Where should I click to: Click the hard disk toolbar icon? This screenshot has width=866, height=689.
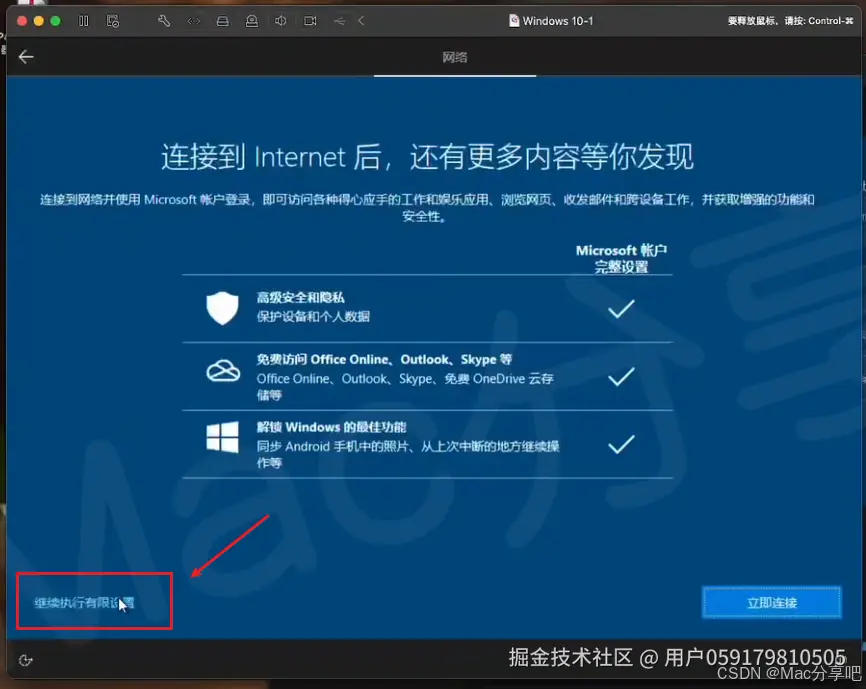click(x=222, y=20)
